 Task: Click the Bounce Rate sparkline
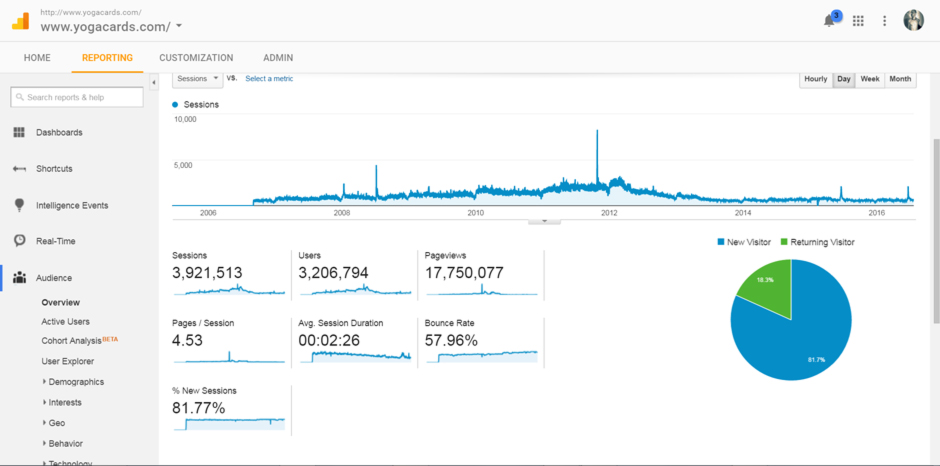[482, 357]
